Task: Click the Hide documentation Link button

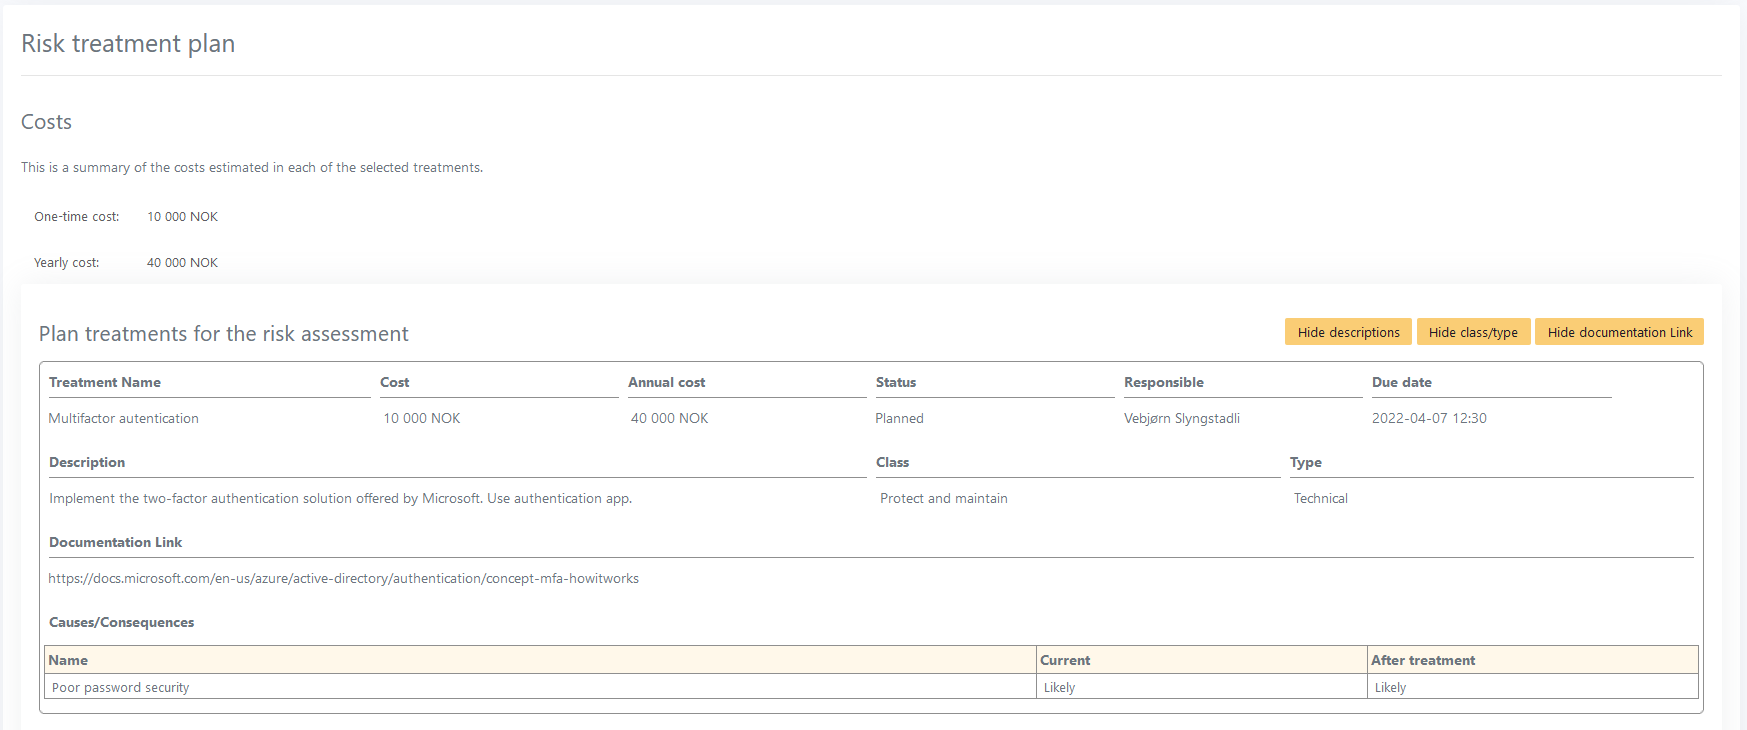Action: 1619,332
